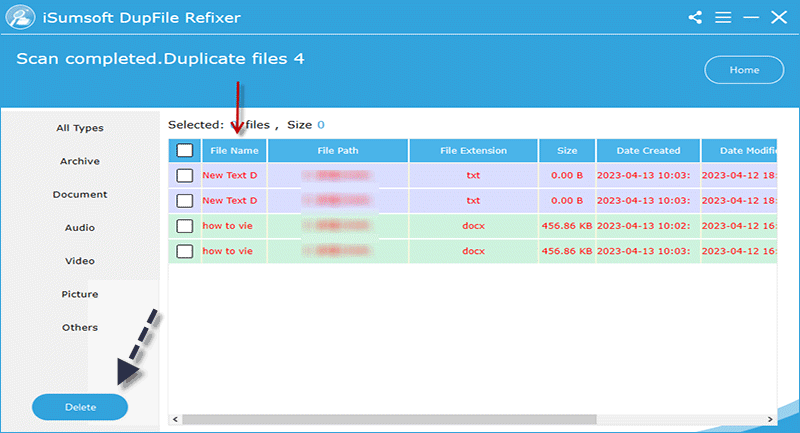Click 'docx' cell of the 10:02 row
The image size is (800, 433).
tap(473, 226)
